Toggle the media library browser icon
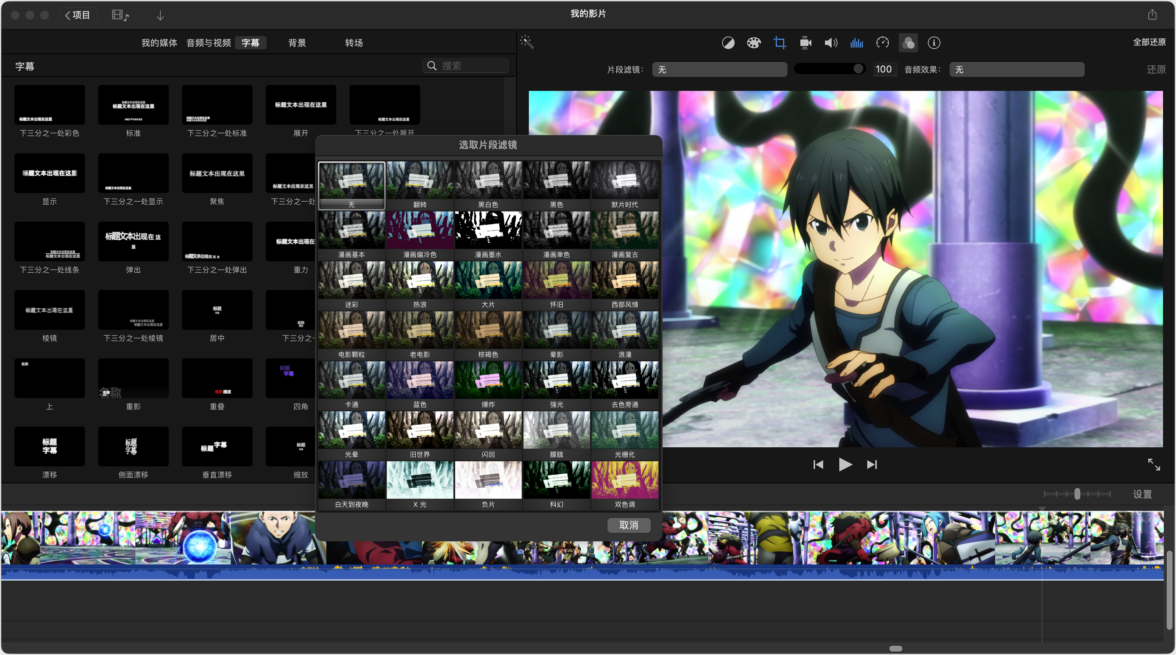Screen dimensions: 1176x655 [120, 15]
